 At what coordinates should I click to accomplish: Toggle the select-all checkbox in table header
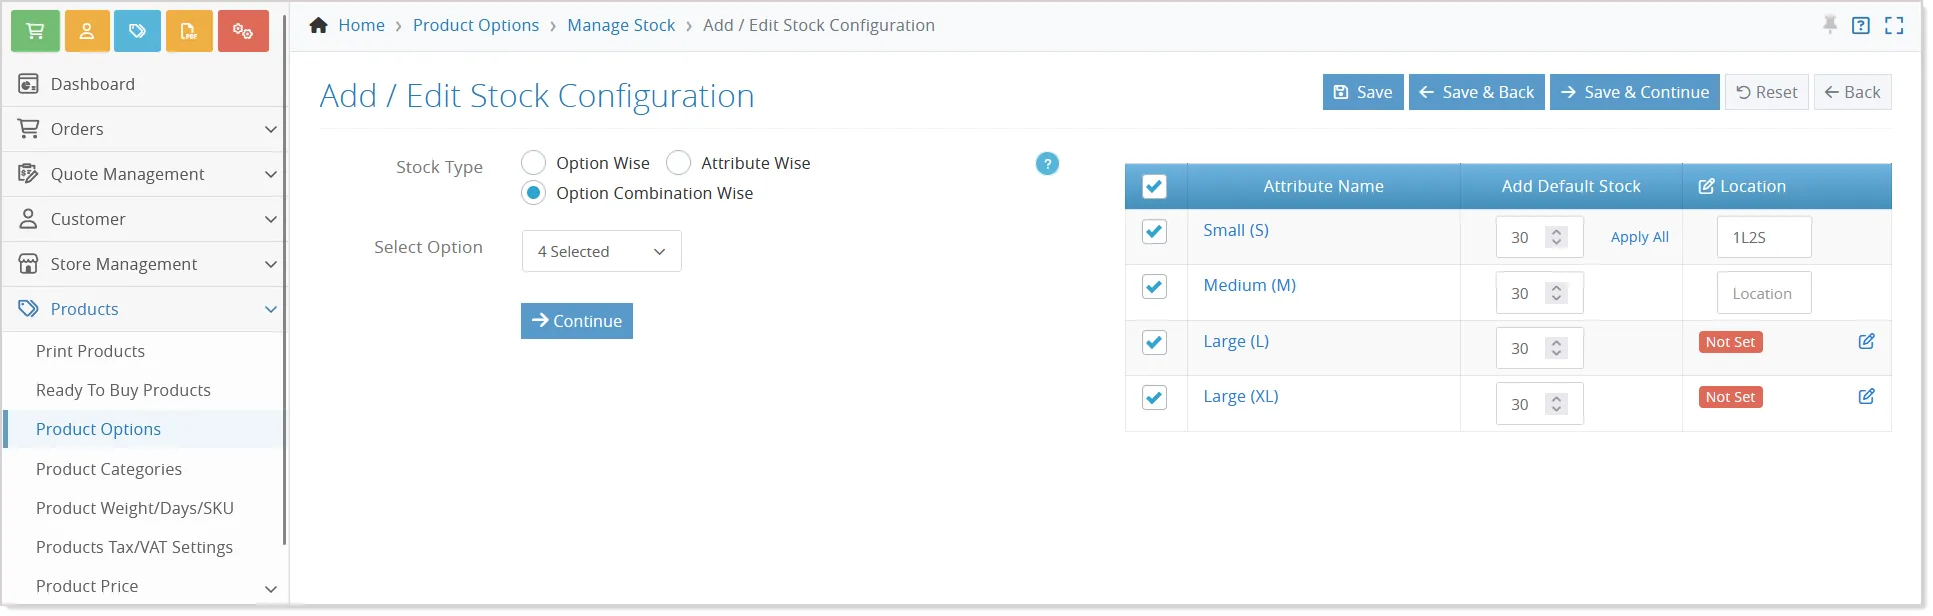(1154, 187)
